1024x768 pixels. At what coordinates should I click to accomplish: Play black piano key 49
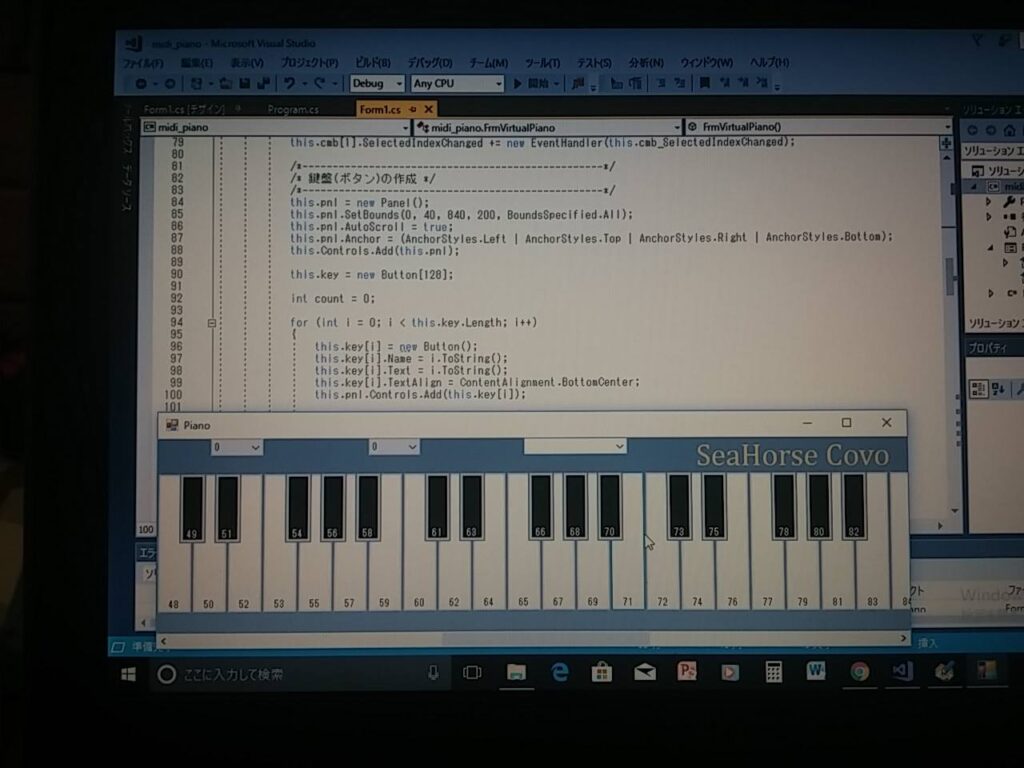(192, 508)
